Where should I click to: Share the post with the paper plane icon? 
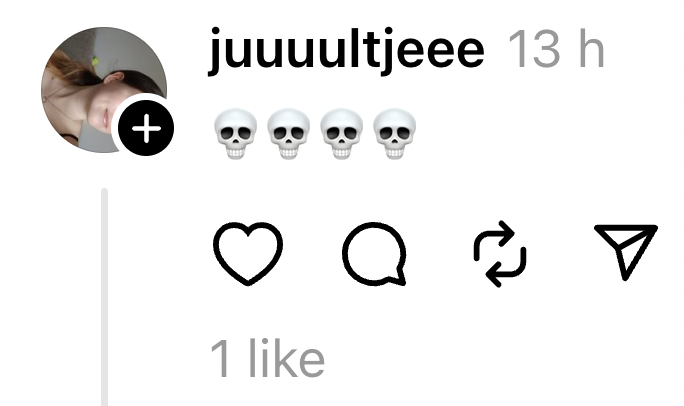pos(626,252)
